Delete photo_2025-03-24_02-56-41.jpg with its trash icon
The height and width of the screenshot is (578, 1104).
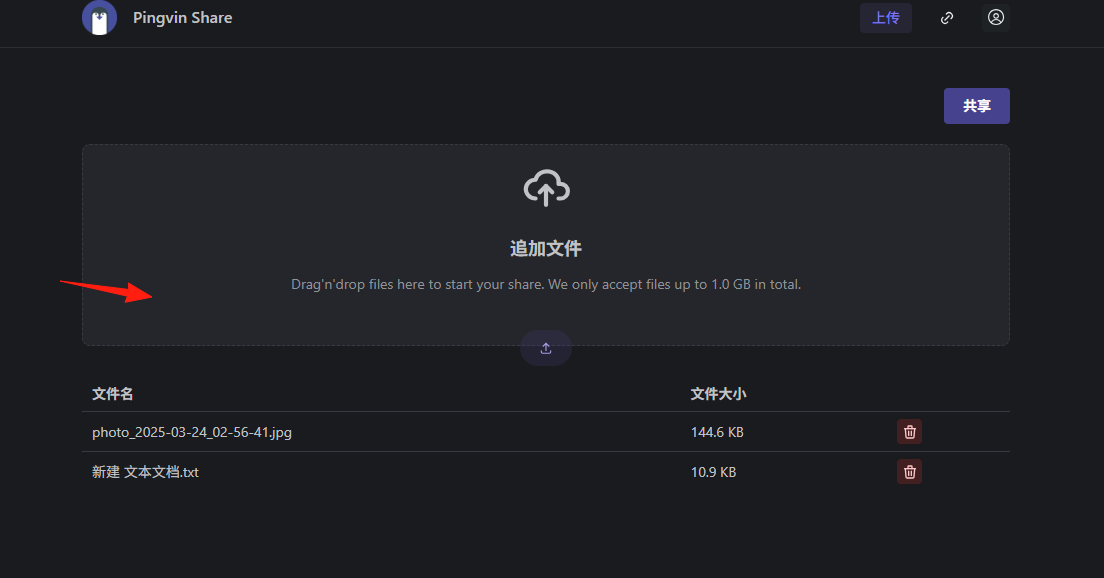pyautogui.click(x=910, y=432)
